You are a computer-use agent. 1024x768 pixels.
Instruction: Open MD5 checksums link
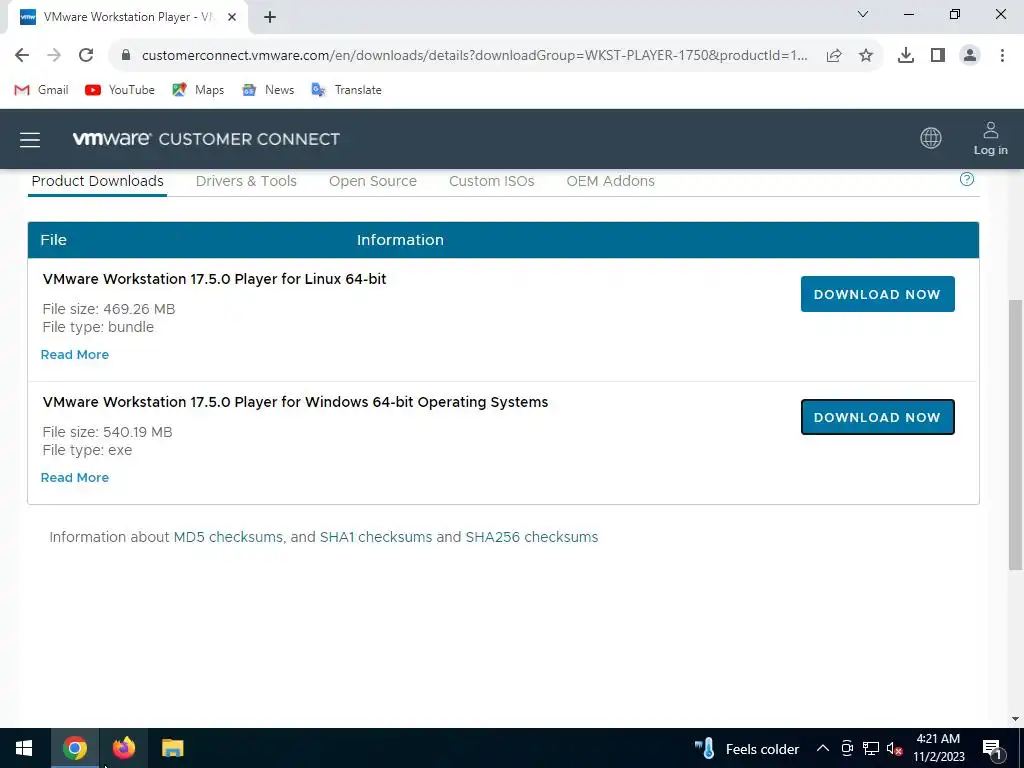pyautogui.click(x=228, y=537)
